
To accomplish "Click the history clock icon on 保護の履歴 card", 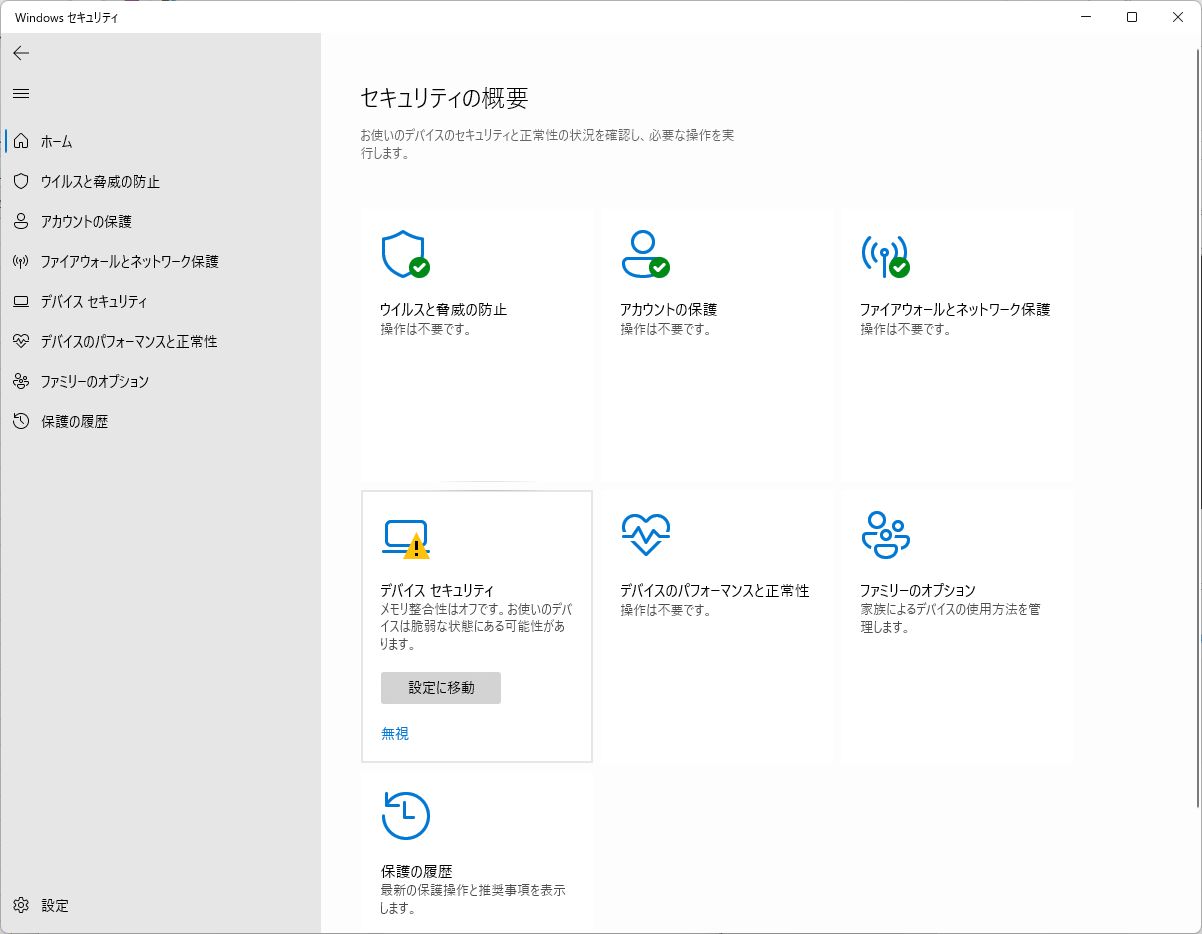I will [x=405, y=816].
